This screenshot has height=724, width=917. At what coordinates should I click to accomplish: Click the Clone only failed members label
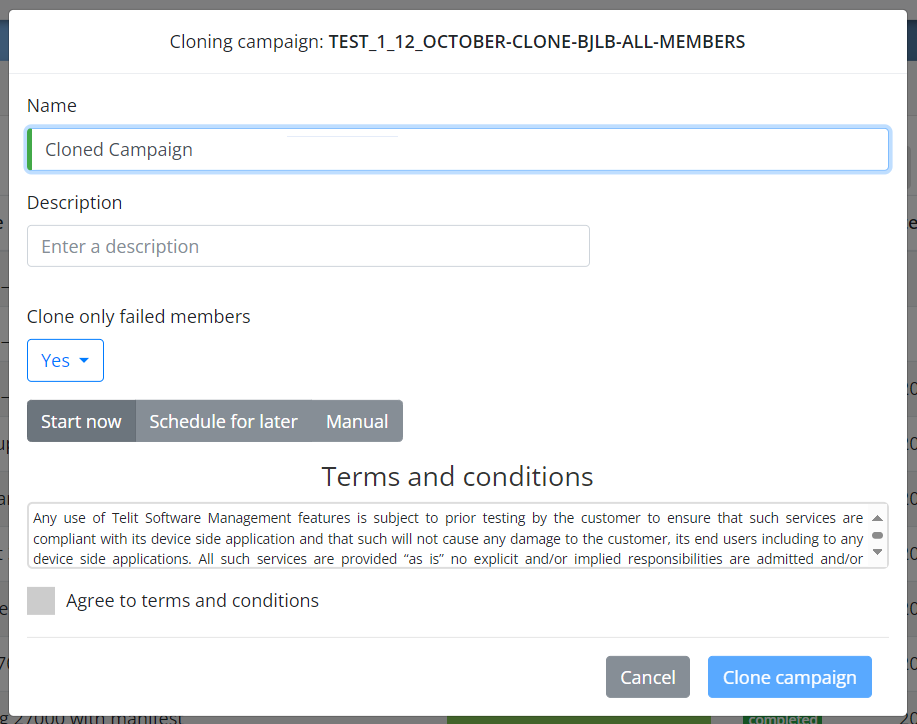139,316
